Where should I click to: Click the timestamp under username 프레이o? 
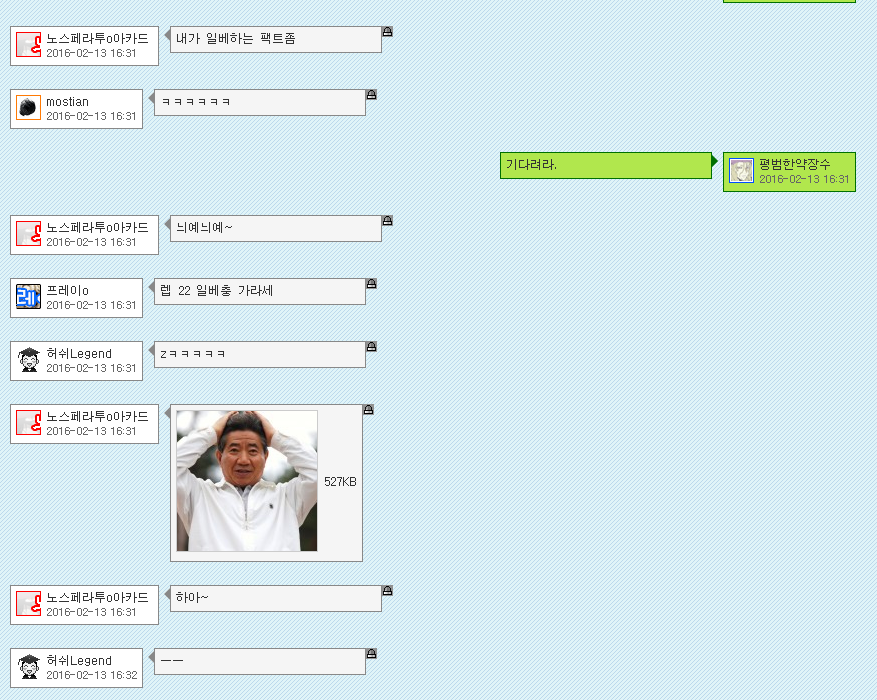tap(91, 305)
